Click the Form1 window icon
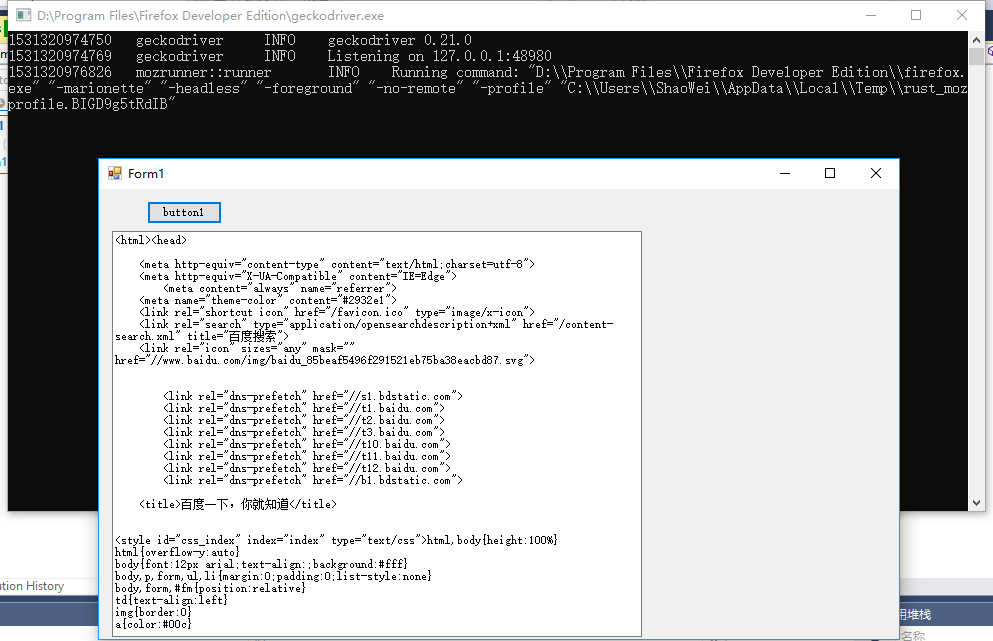 click(x=115, y=173)
